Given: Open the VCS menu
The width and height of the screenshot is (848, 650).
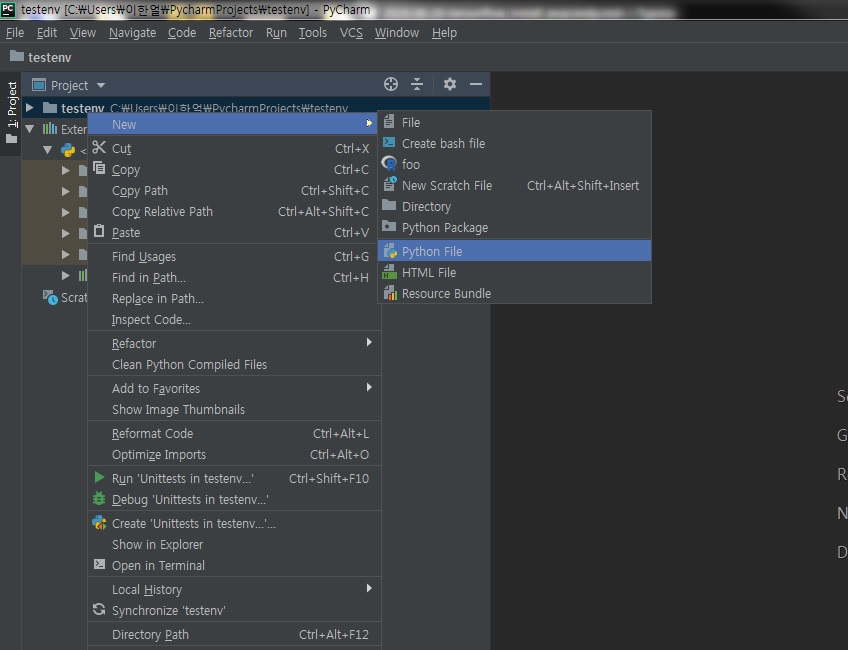Looking at the screenshot, I should tap(351, 33).
